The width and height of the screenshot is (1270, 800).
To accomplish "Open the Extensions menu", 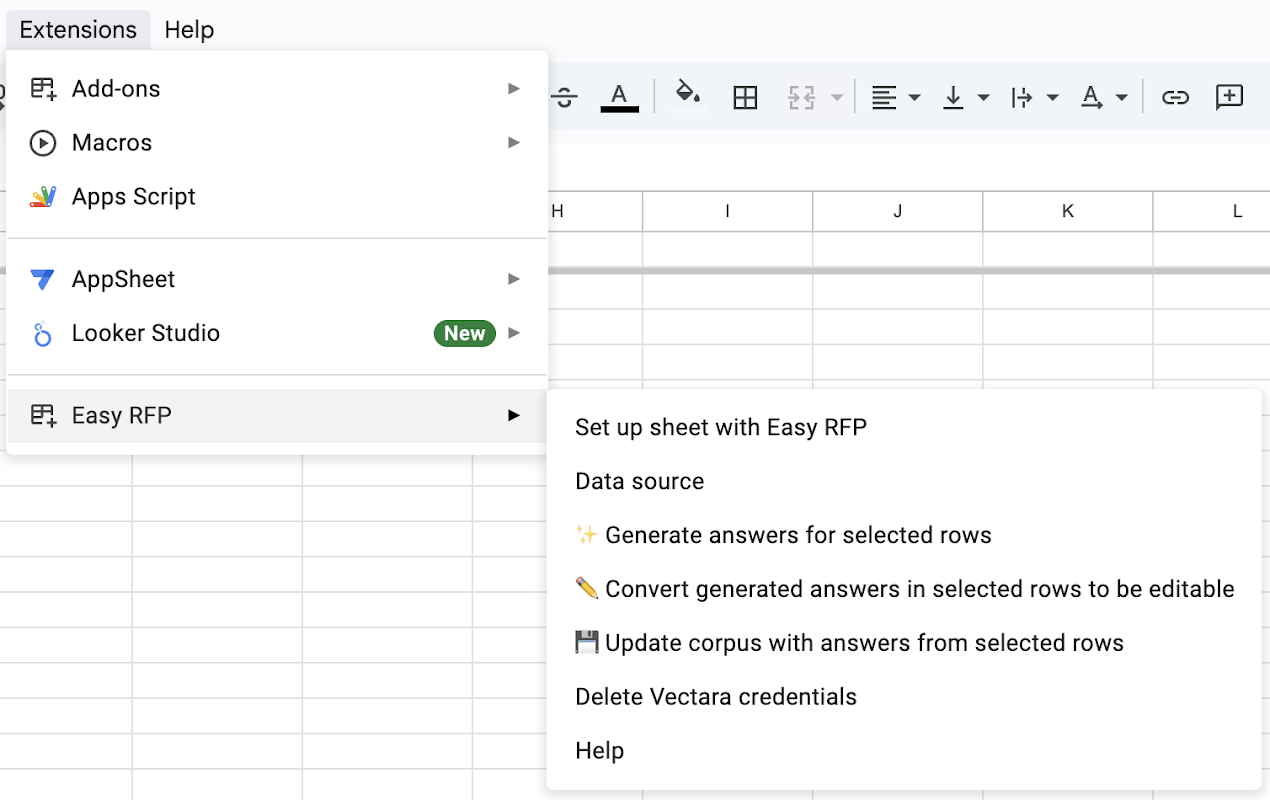I will (78, 30).
